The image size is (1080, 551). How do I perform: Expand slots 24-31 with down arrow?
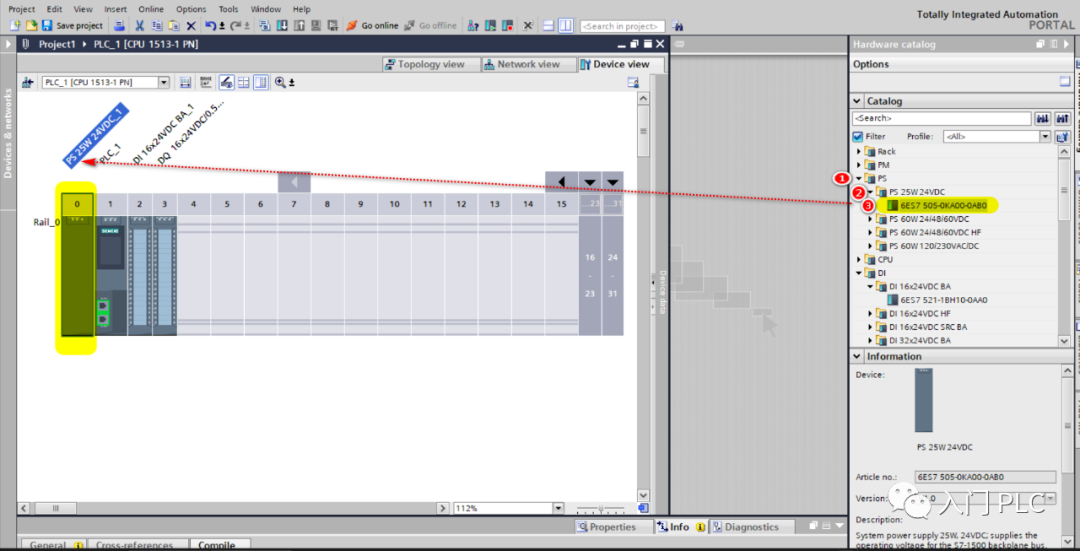[x=612, y=182]
